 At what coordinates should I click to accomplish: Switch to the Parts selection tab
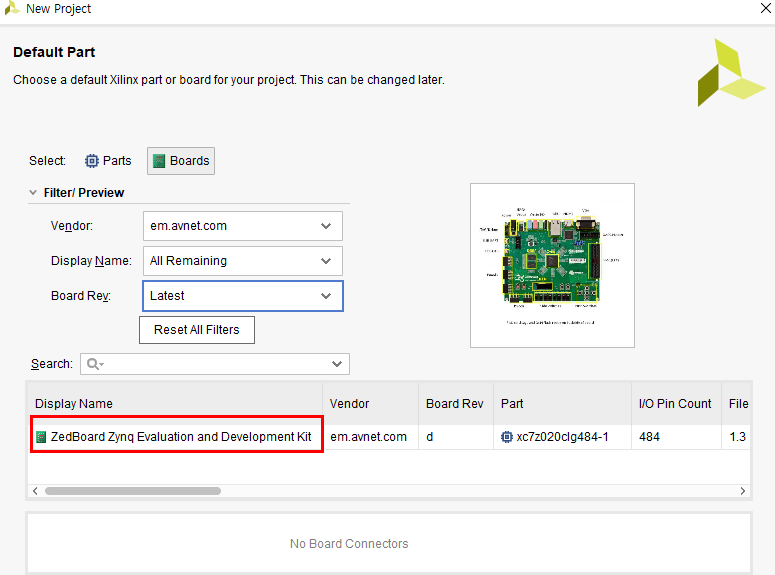pyautogui.click(x=108, y=161)
